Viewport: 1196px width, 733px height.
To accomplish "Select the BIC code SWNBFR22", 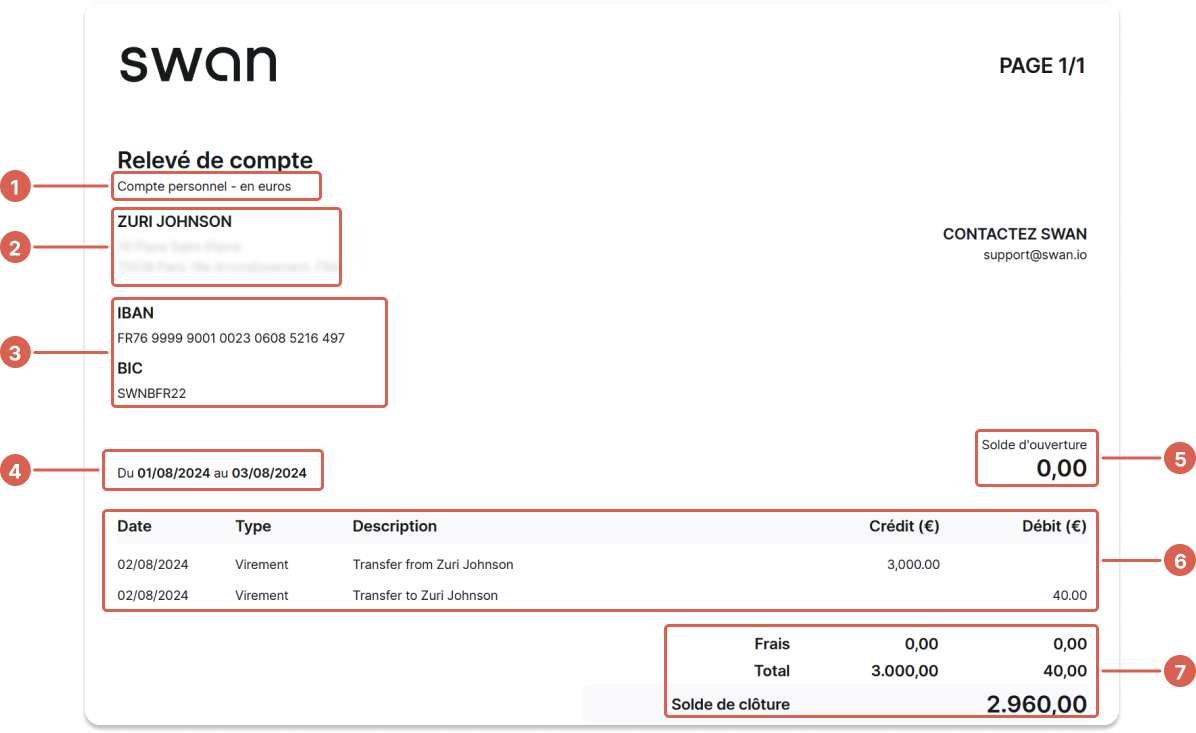I will click(x=152, y=394).
